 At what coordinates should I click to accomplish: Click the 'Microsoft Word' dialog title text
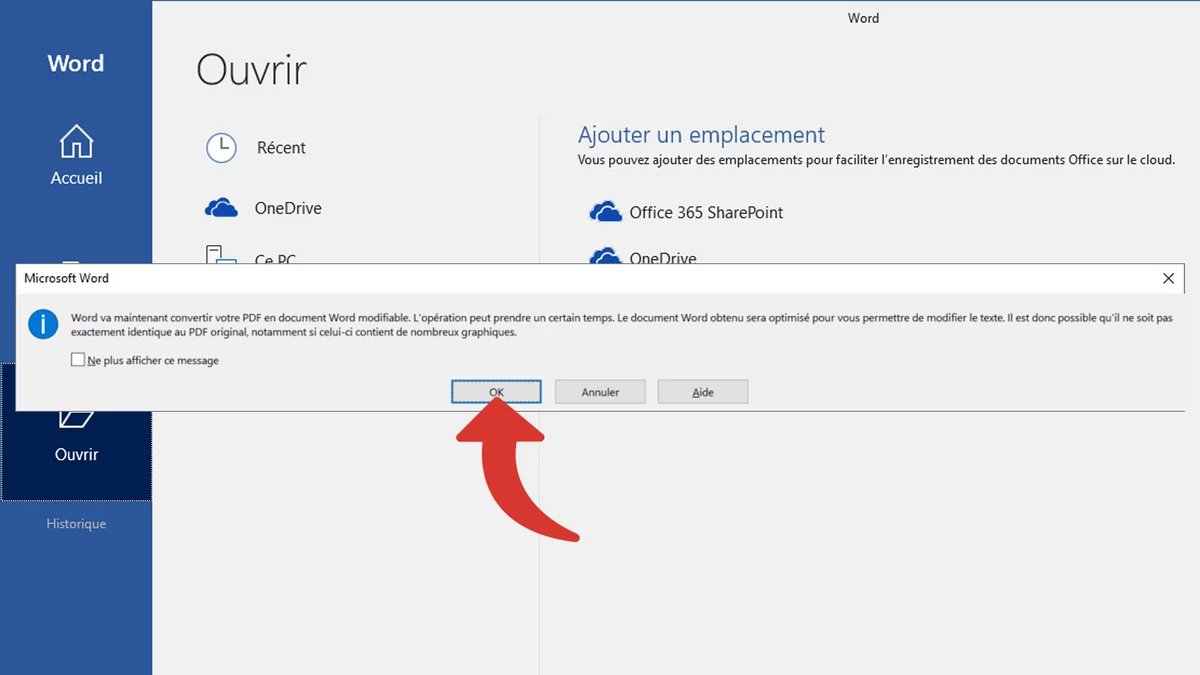coord(67,278)
